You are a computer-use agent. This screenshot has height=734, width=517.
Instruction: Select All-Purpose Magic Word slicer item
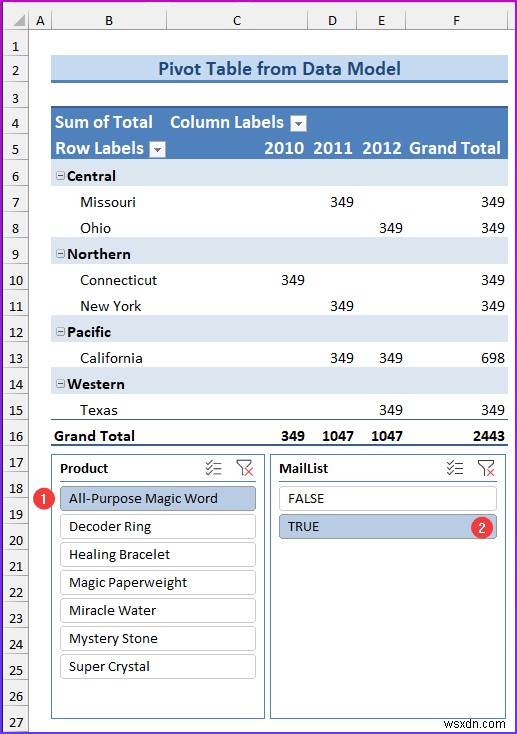click(x=158, y=499)
